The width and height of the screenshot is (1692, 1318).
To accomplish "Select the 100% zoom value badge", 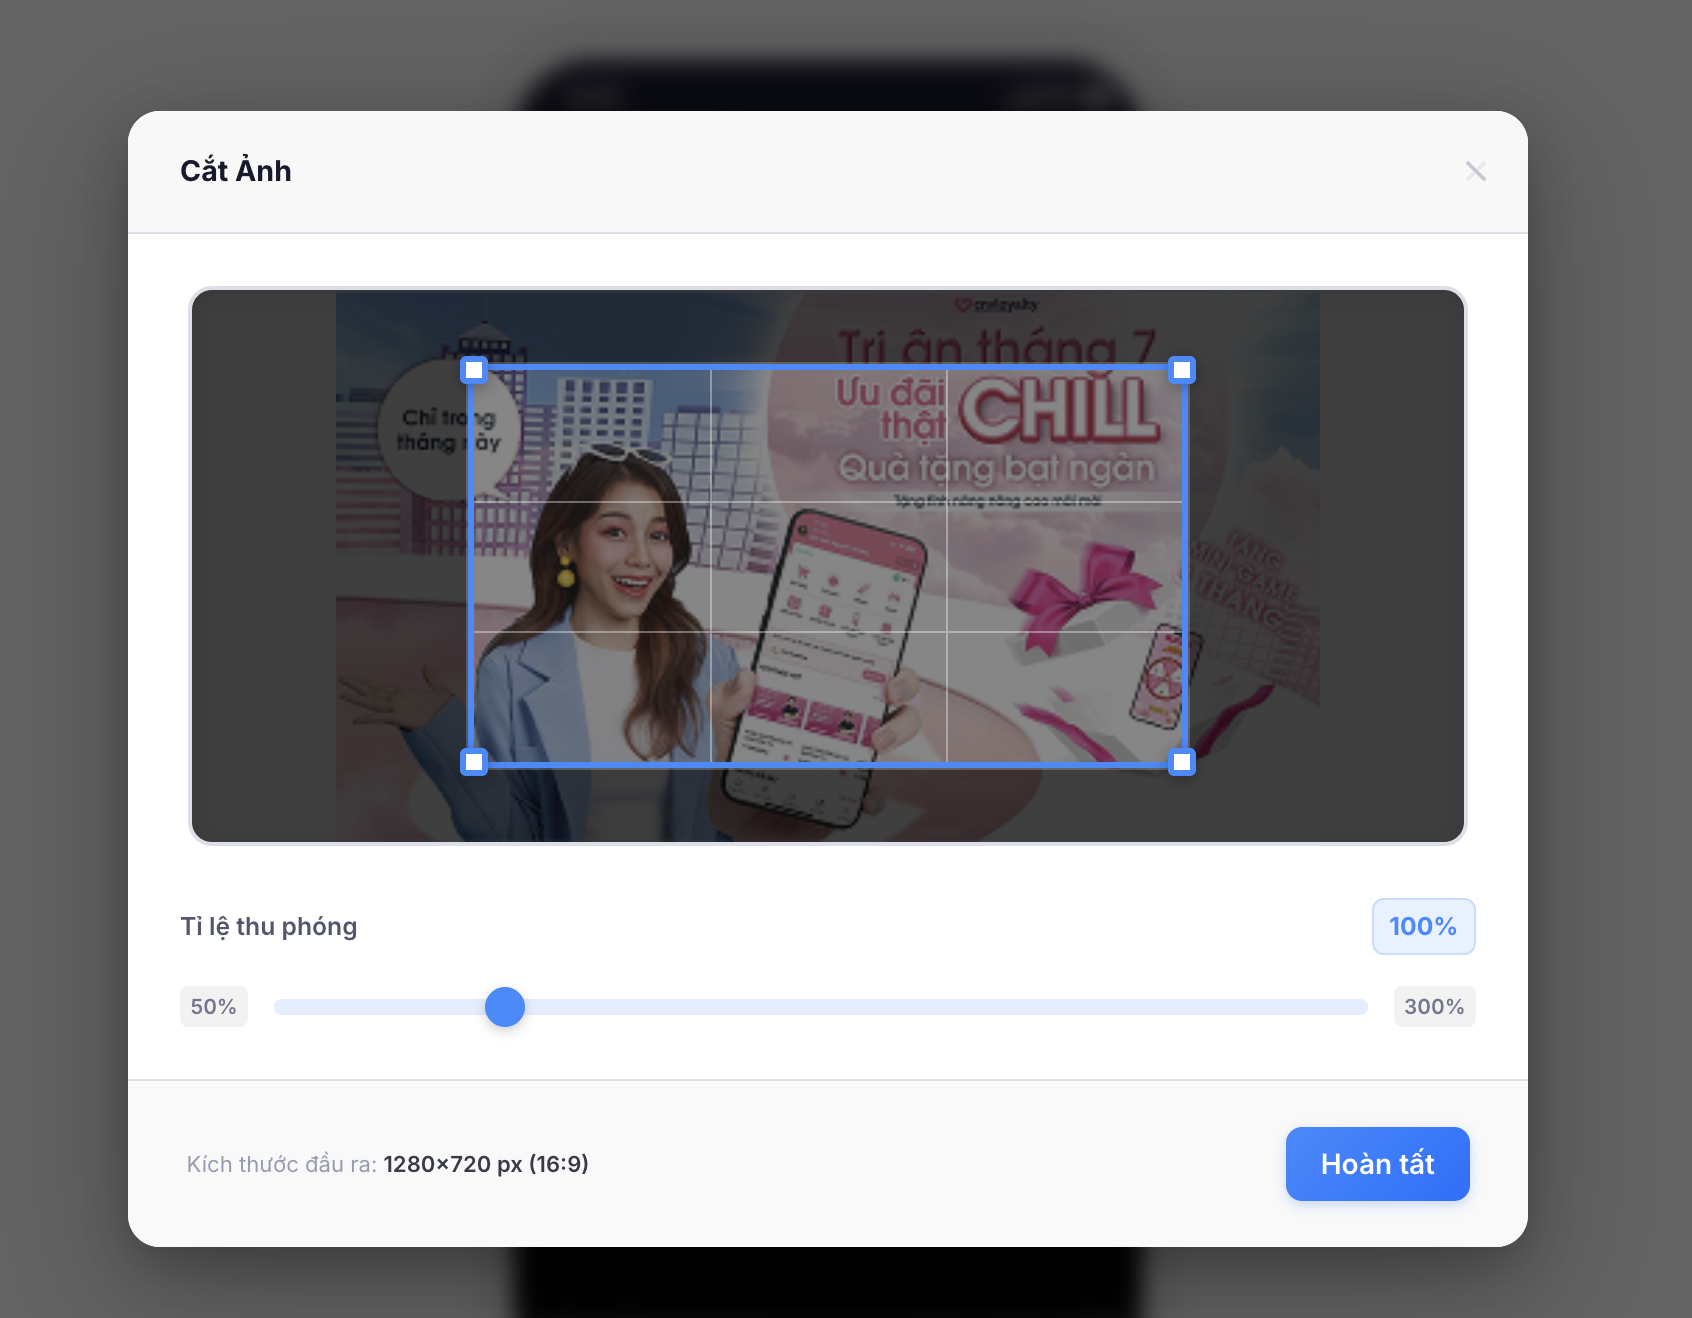I will 1422,927.
